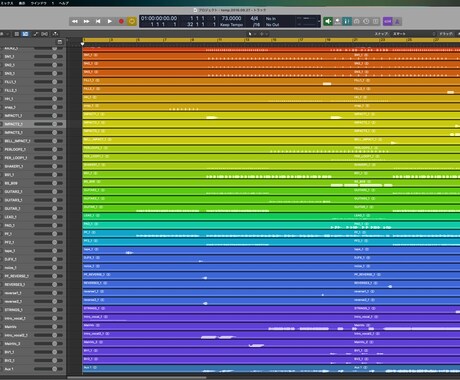The image size is (460, 380).
Task: Open the Window menu in the menu bar
Action: [x=39, y=3]
